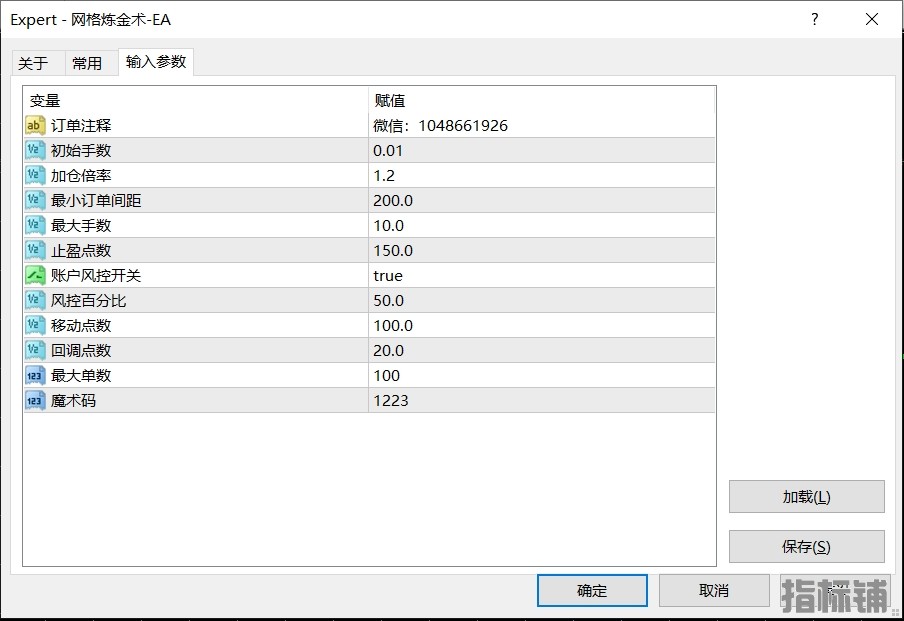Click the double icon beside 回调点数
The image size is (904, 621).
click(35, 351)
